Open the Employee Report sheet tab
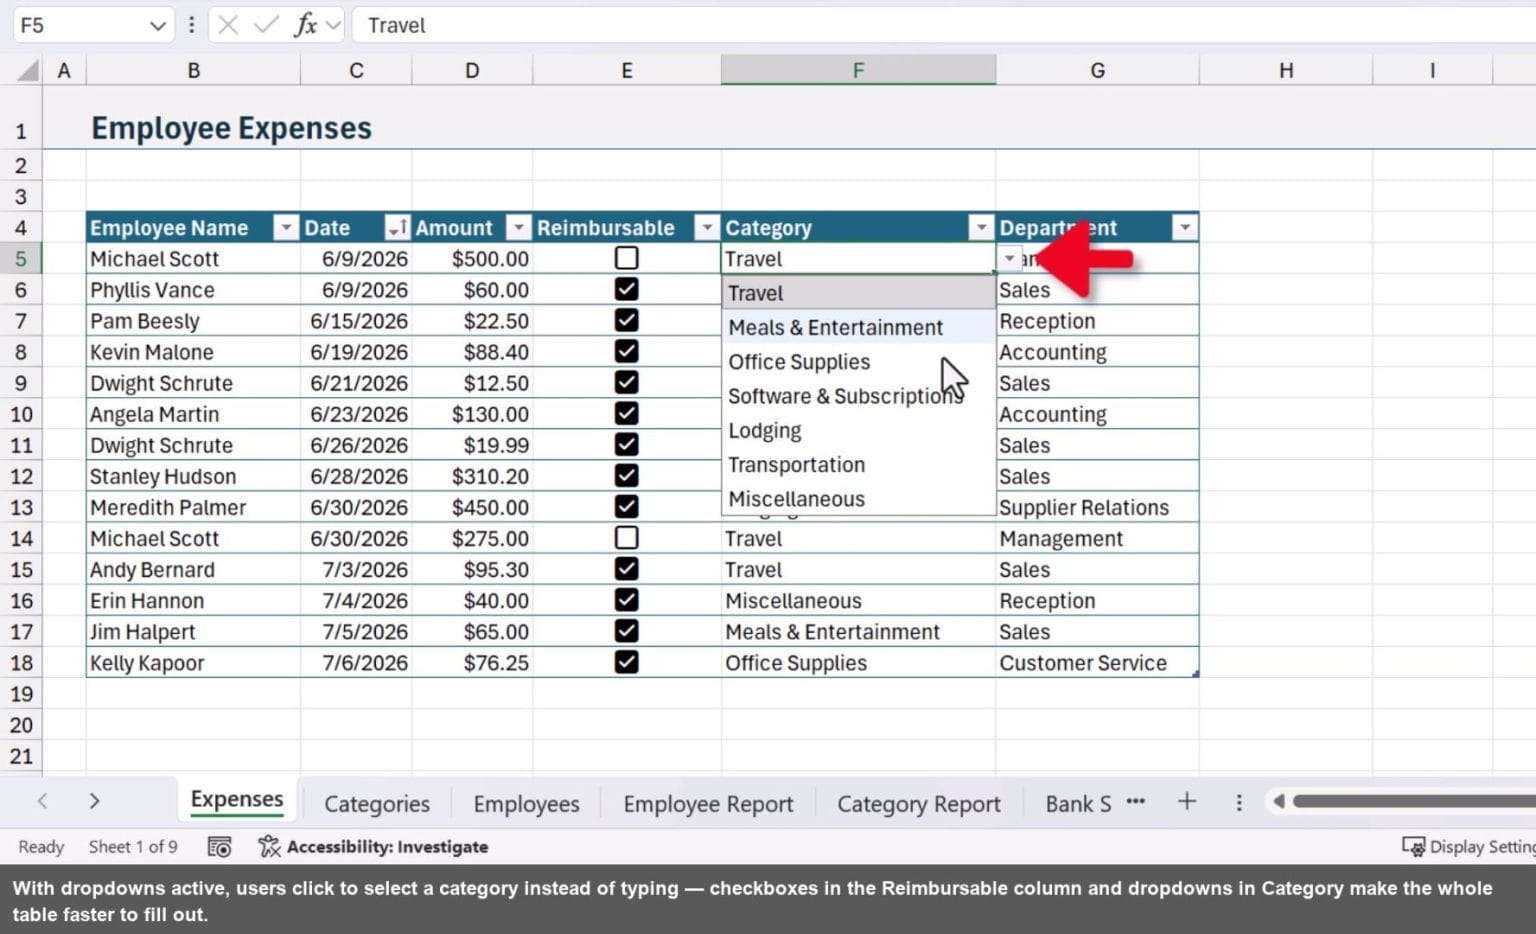The width and height of the screenshot is (1536, 934). pos(708,804)
